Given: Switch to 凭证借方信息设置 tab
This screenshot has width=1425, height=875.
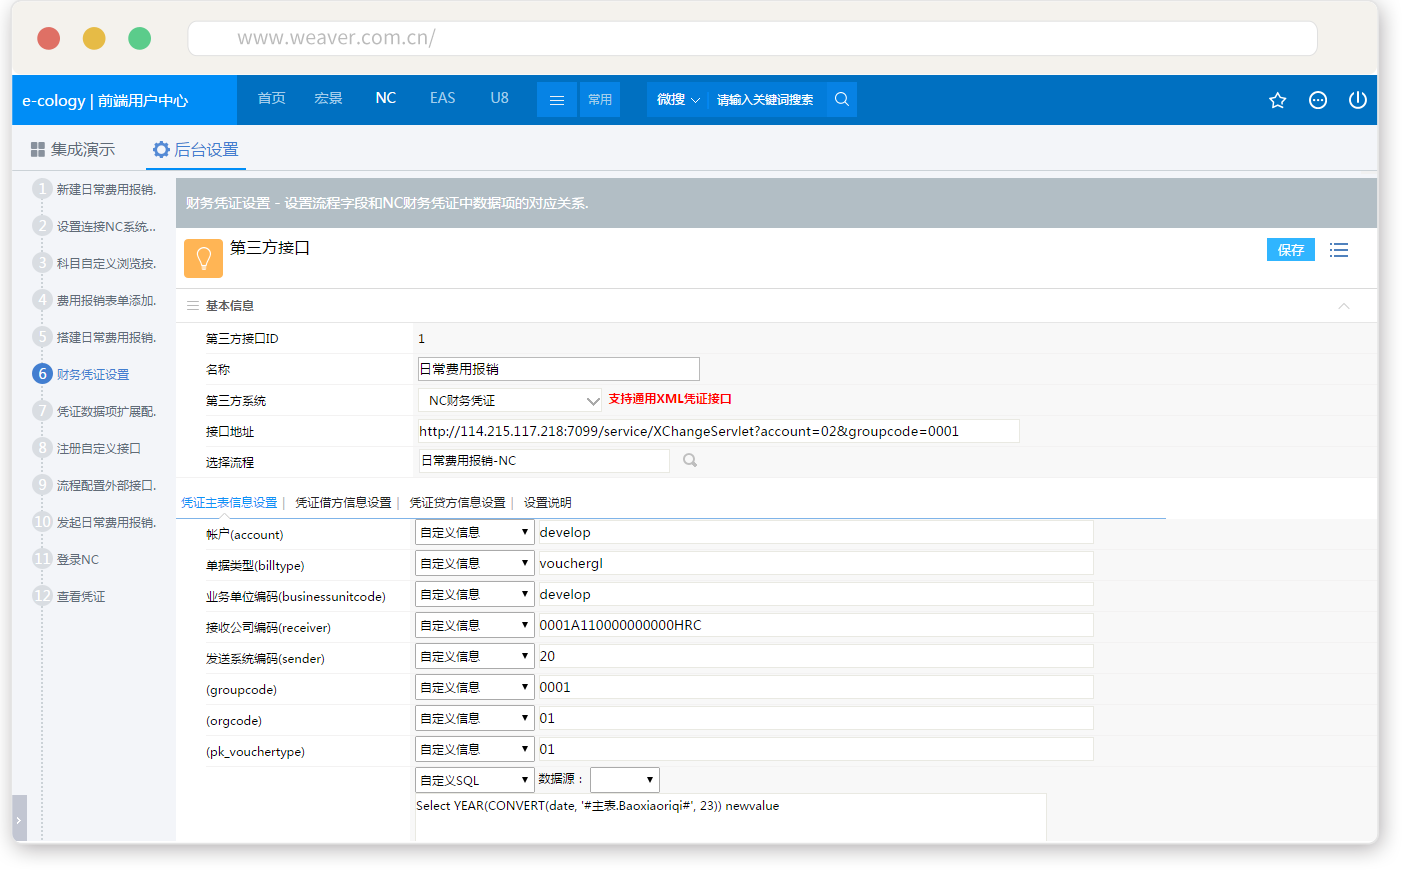Looking at the screenshot, I should [343, 503].
